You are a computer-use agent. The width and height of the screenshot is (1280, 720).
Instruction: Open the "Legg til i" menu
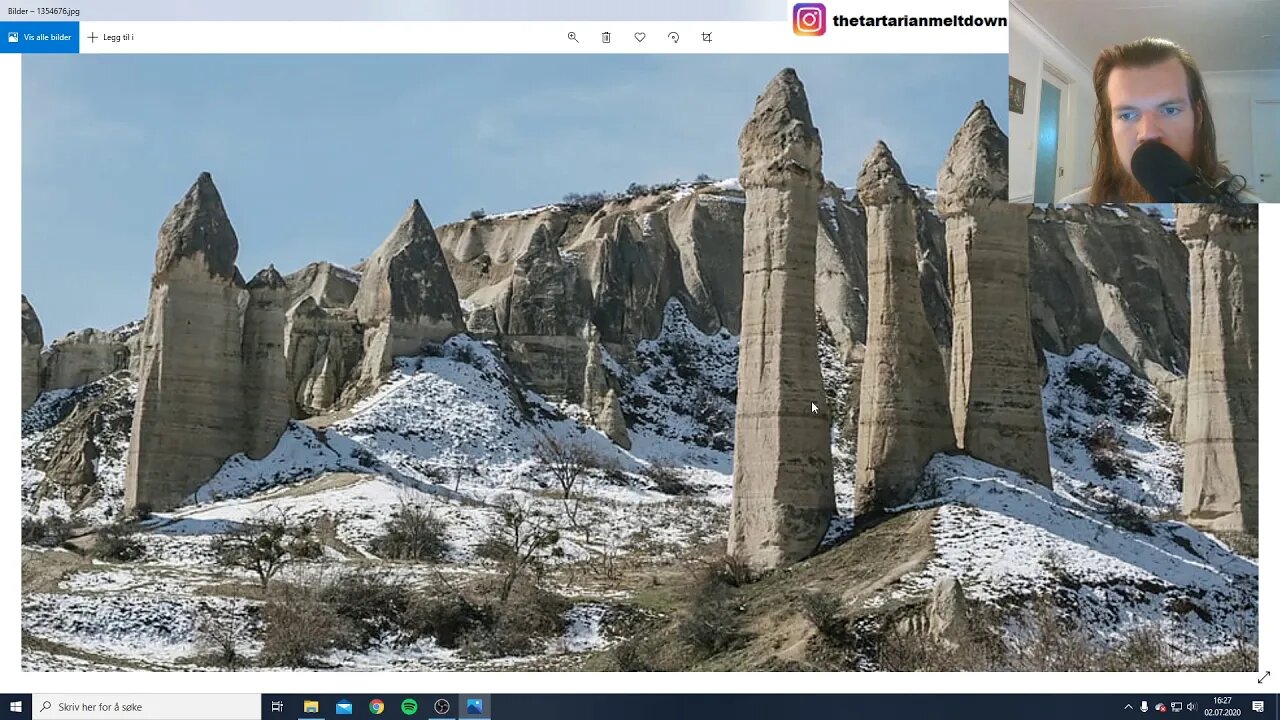[110, 37]
